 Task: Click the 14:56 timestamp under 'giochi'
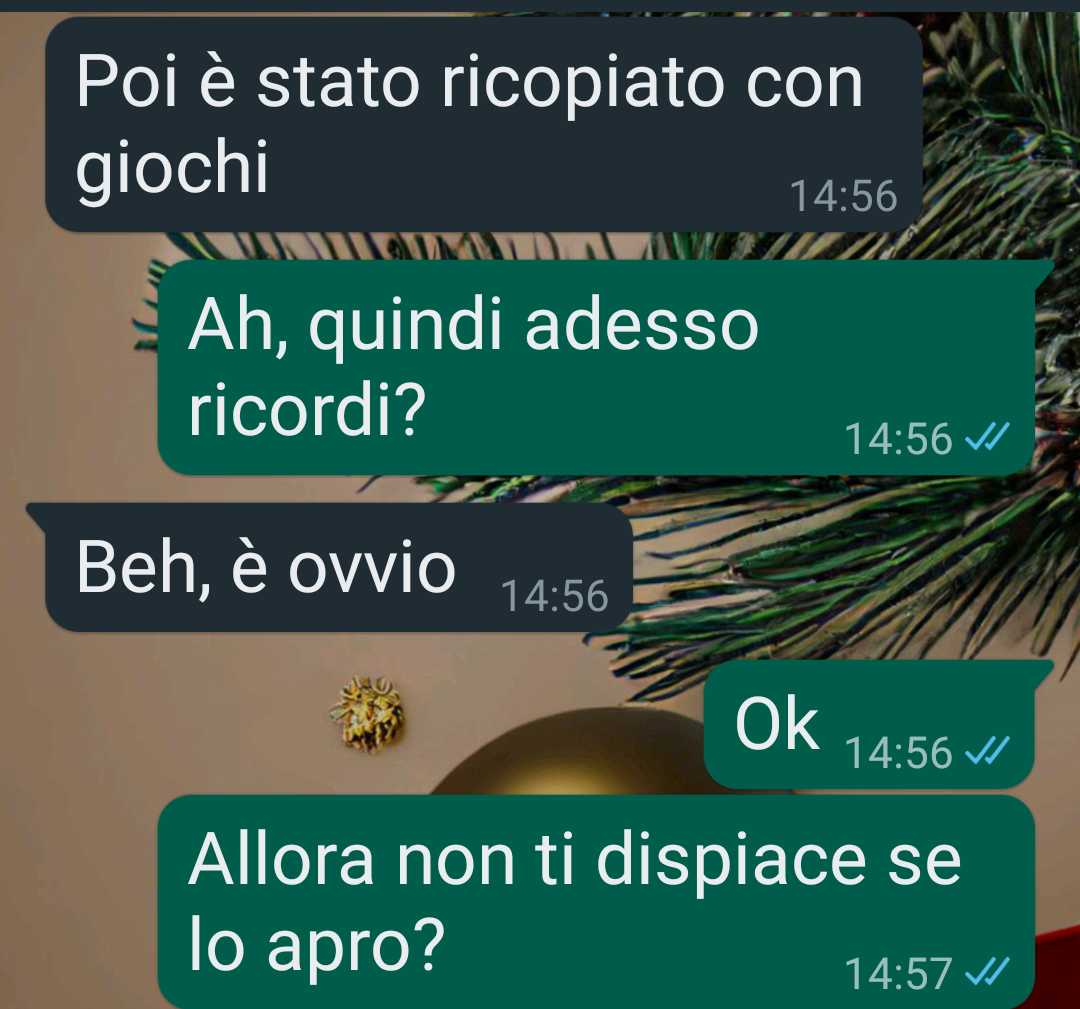(844, 196)
